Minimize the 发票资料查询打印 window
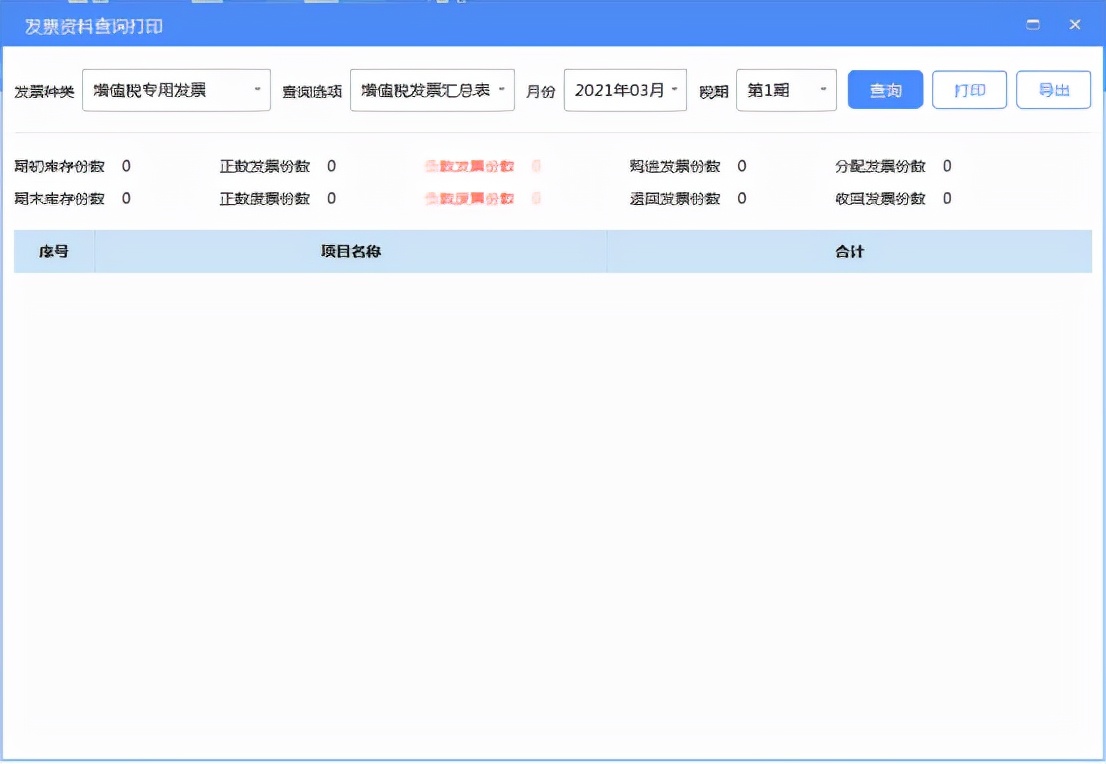Screen dimensions: 1106x764 (1034, 24)
